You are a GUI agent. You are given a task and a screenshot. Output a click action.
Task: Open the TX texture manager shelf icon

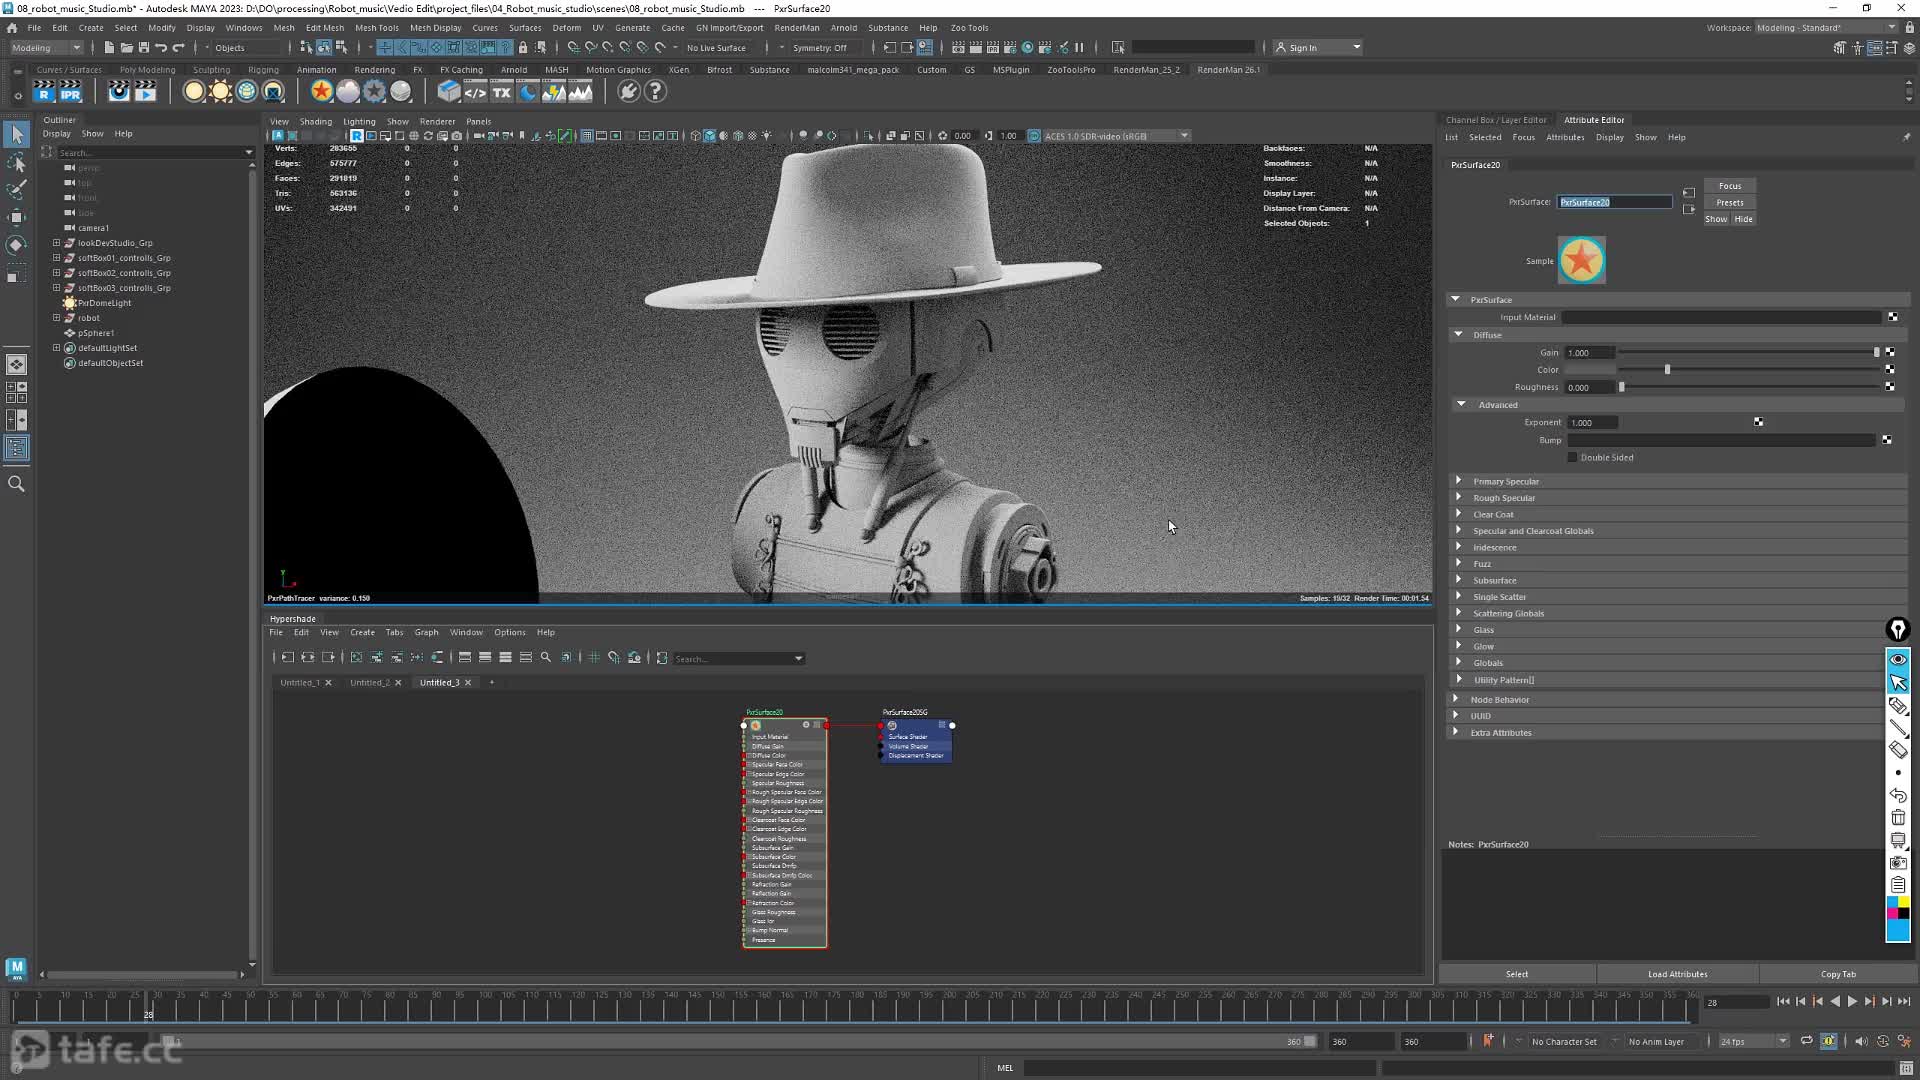pyautogui.click(x=501, y=92)
